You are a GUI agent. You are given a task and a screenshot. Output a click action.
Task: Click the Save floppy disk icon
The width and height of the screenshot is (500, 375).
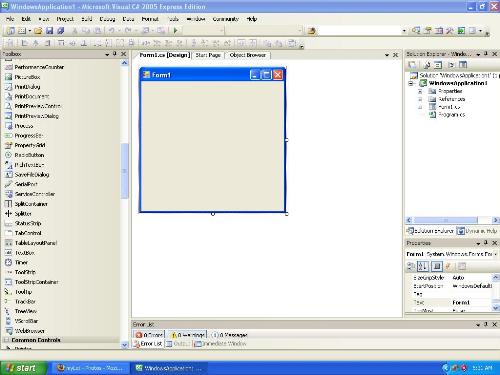click(49, 31)
